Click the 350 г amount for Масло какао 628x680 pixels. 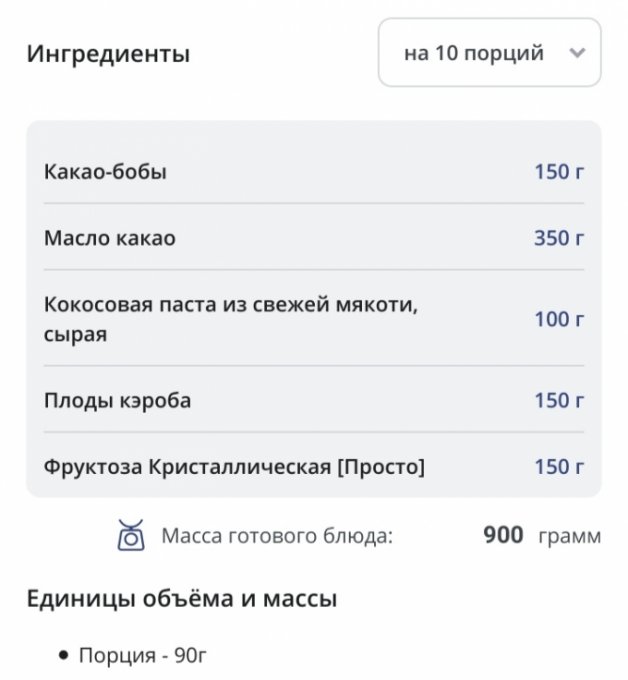(559, 238)
